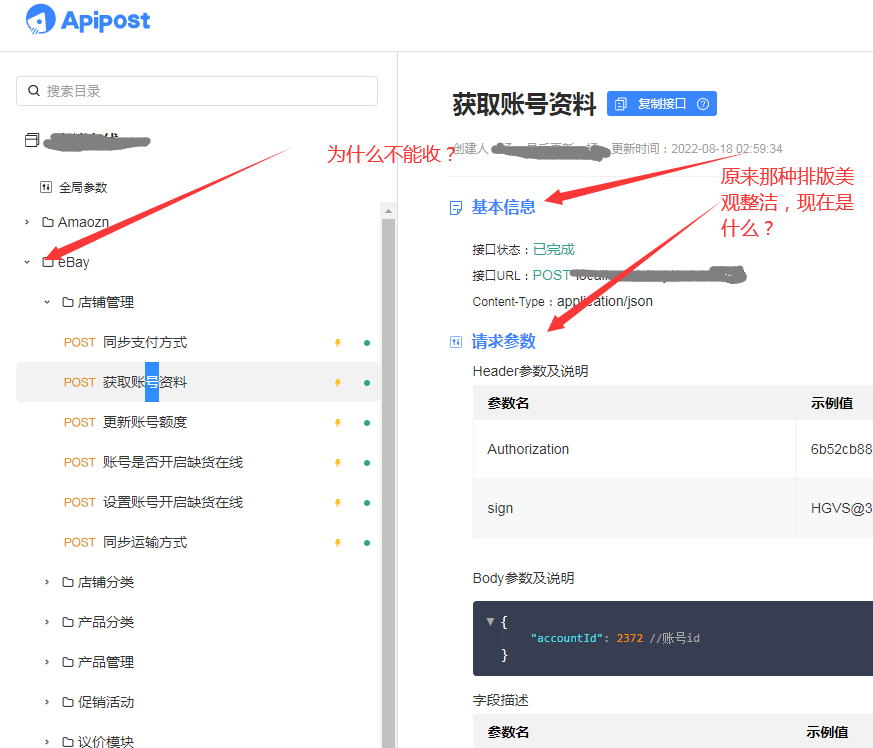873x748 pixels.
Task: Click the 店铺管理 folder icon
Action: [68, 302]
